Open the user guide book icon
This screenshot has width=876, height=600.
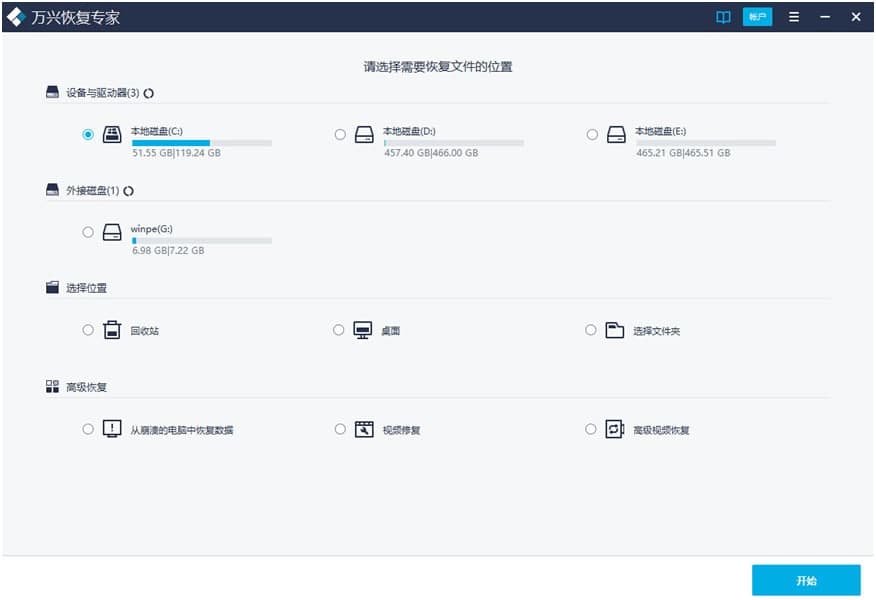point(723,17)
